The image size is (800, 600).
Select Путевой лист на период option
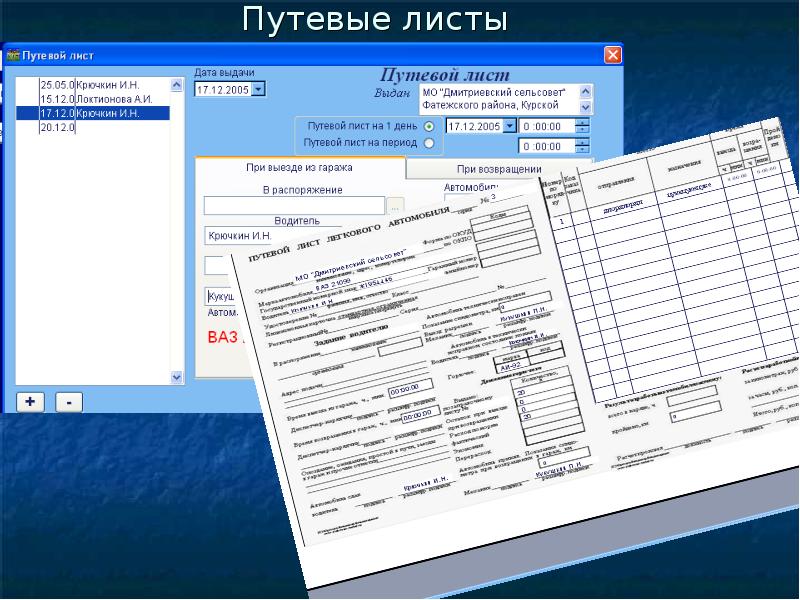[x=429, y=143]
